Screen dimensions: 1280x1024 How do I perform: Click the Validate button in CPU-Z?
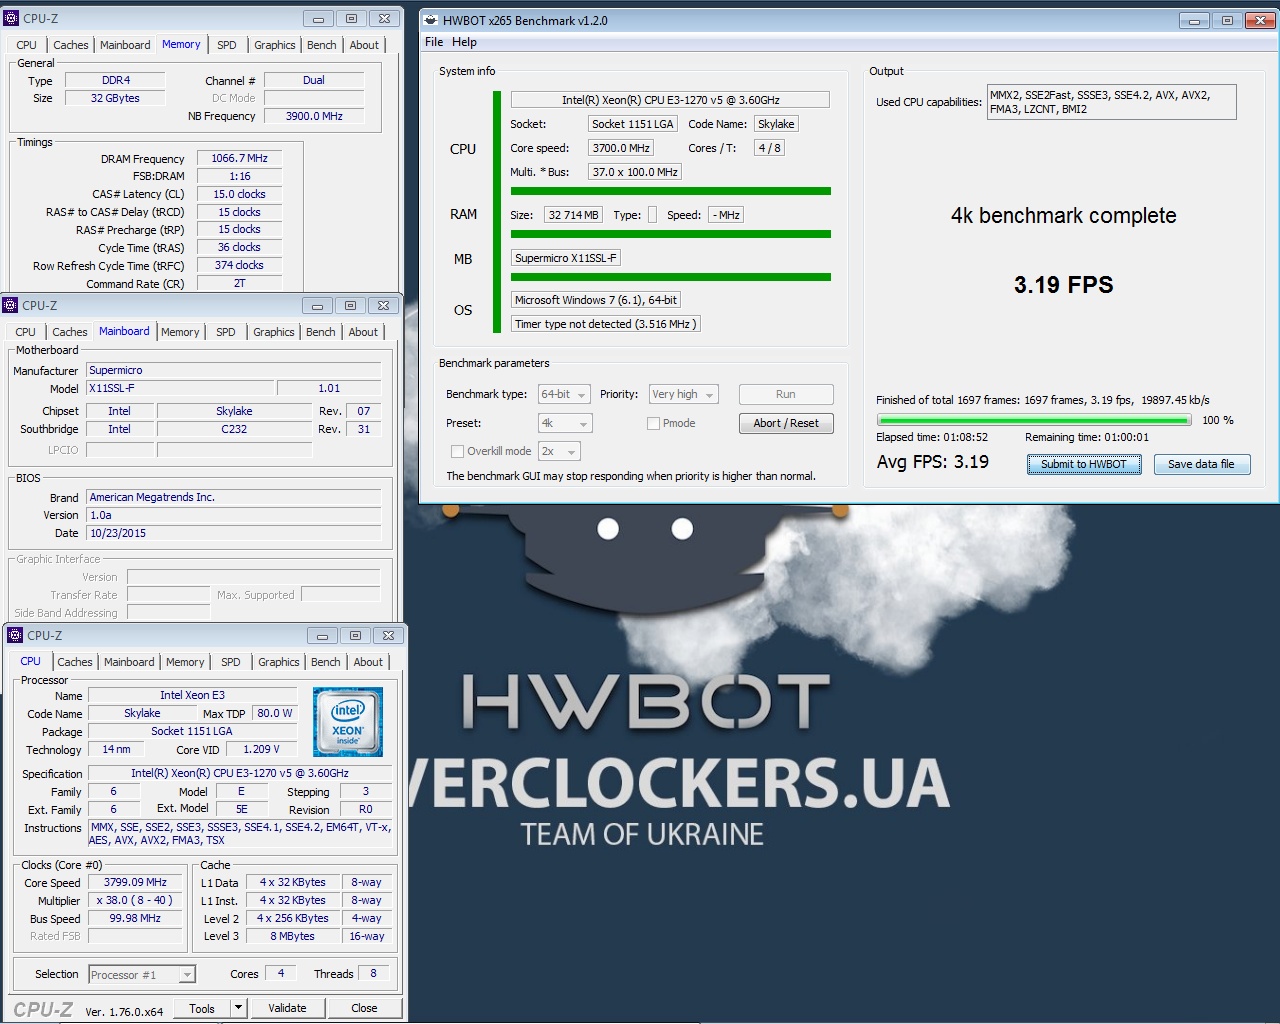tap(287, 1008)
